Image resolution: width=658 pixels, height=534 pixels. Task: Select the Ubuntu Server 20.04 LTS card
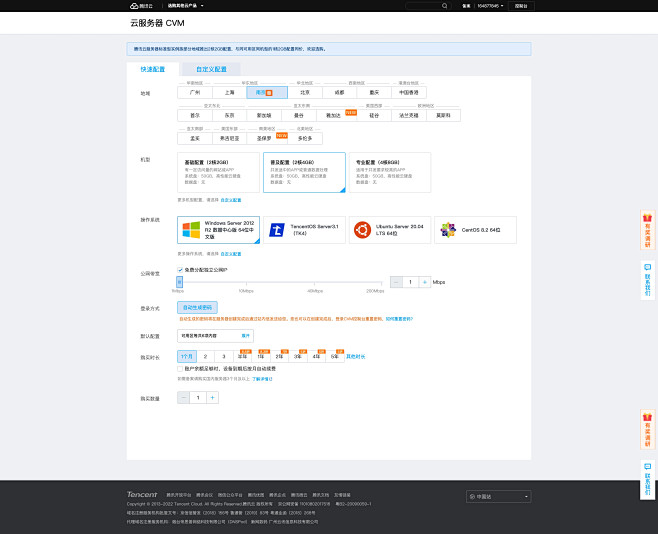[x=390, y=230]
